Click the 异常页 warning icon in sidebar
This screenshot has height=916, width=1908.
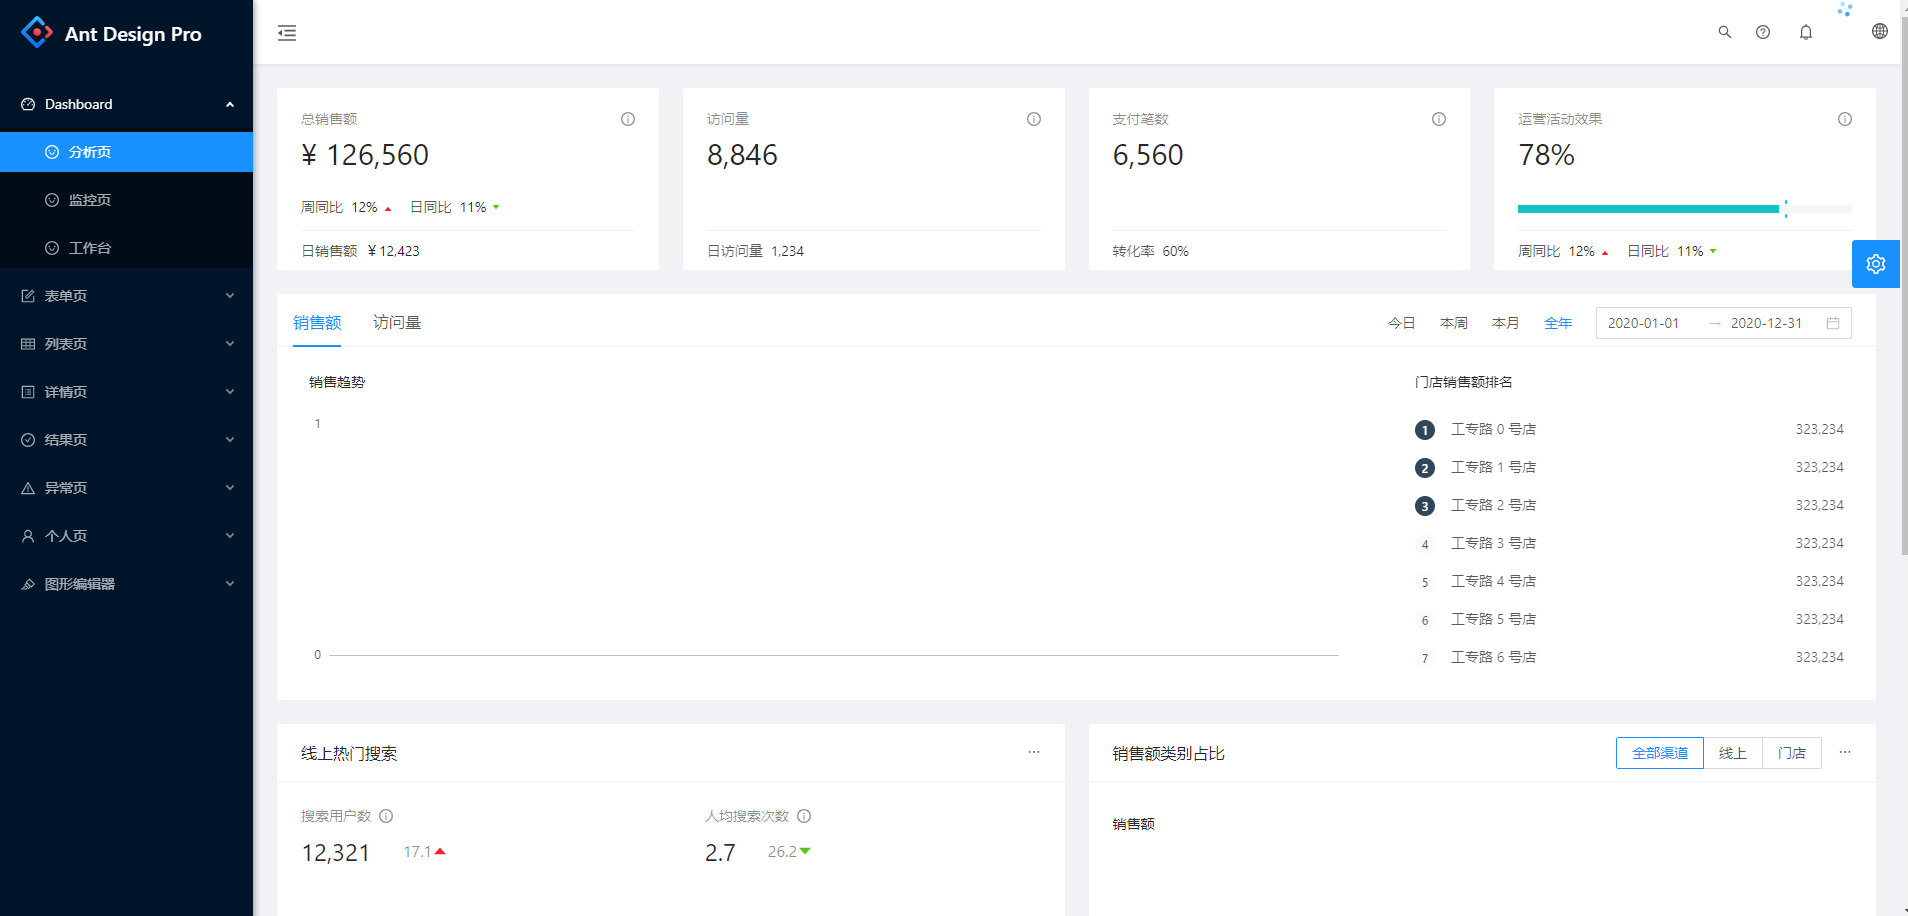point(28,488)
